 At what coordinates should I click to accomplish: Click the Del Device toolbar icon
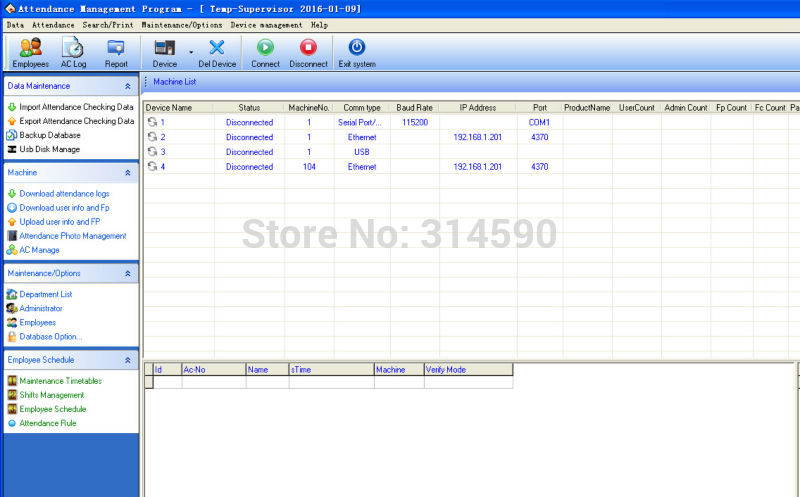pos(217,52)
